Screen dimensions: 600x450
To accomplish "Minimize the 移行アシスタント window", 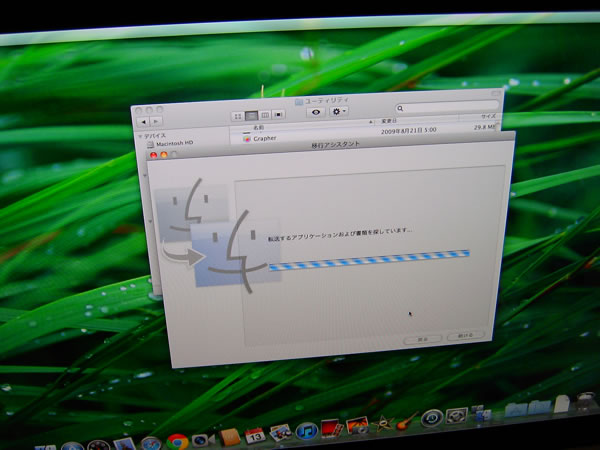I will tap(164, 155).
